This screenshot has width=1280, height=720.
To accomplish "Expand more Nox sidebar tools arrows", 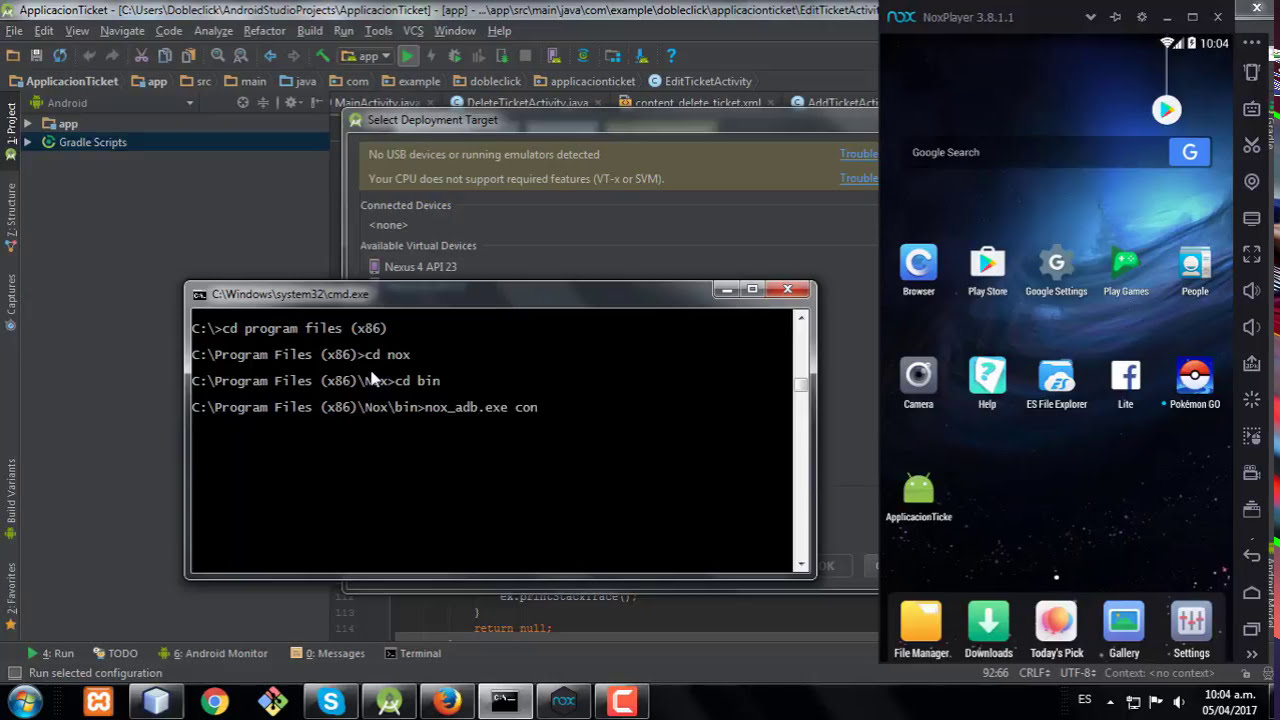I will 1252,653.
